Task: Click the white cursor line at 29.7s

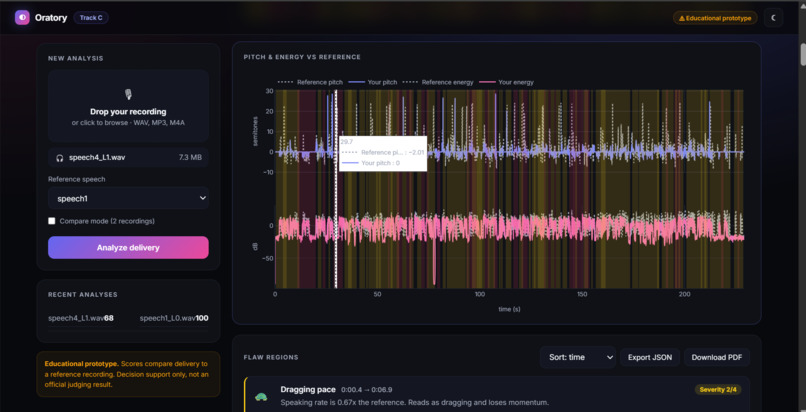Action: tap(336, 189)
